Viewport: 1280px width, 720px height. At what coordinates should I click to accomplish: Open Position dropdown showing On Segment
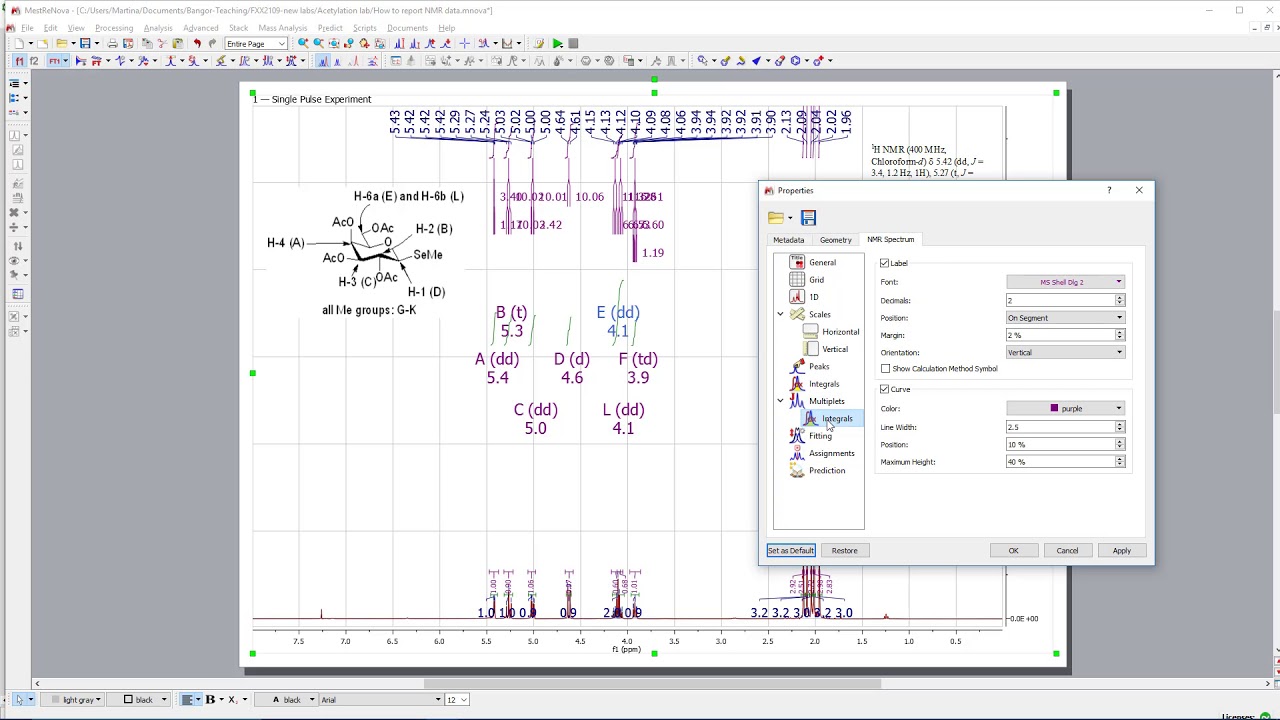click(1066, 318)
